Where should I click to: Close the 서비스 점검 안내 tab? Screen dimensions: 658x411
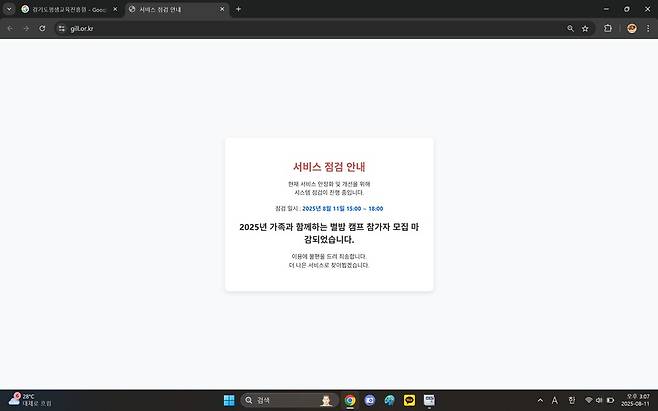click(222, 9)
